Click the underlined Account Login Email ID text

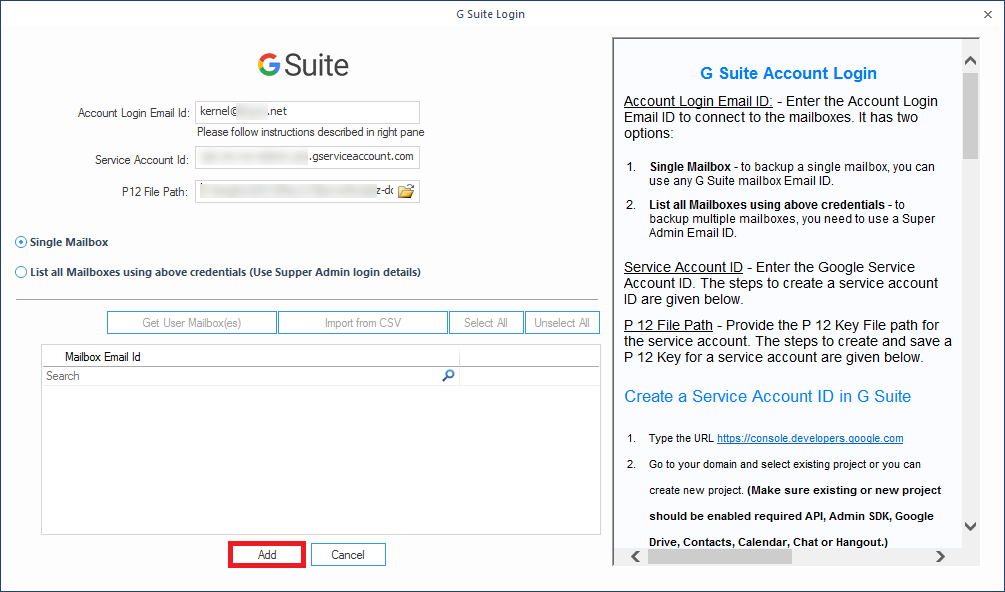(698, 101)
